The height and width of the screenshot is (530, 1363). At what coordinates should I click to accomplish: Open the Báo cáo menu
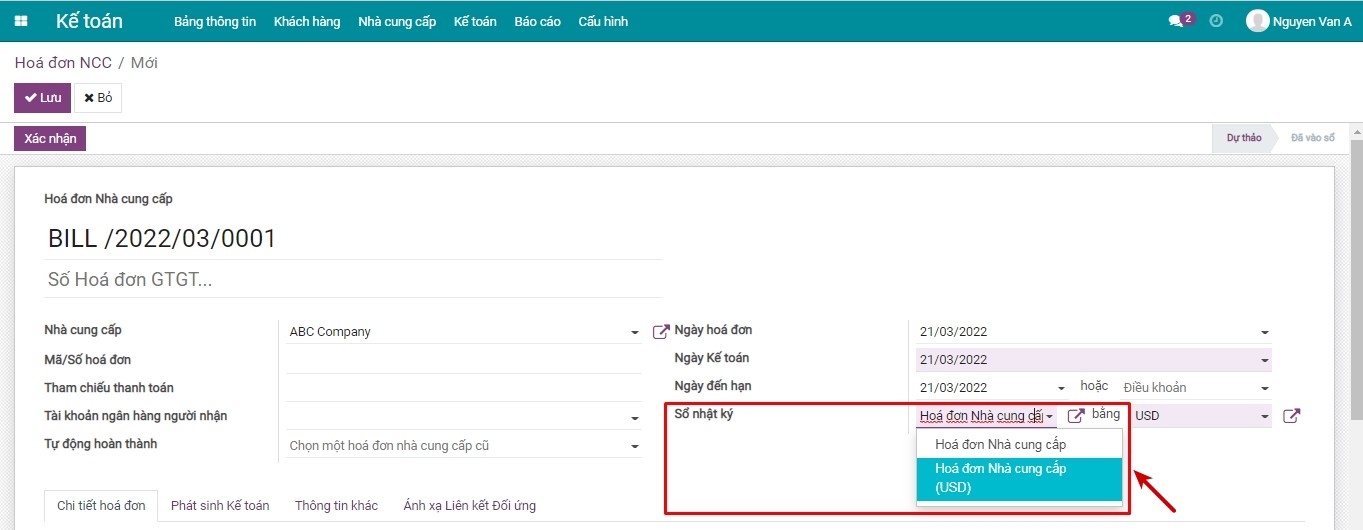537,21
